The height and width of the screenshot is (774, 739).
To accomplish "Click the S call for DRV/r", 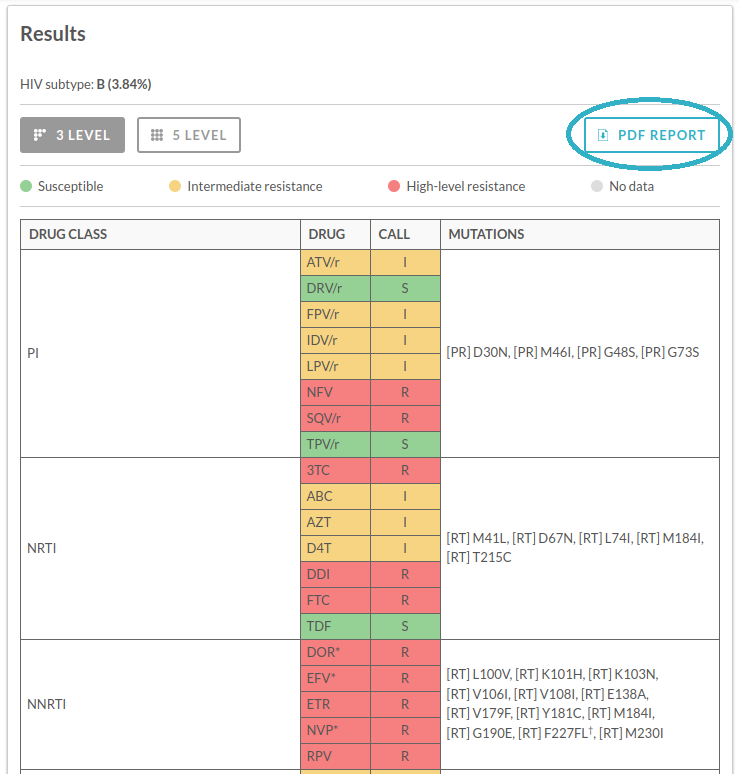I will click(405, 288).
